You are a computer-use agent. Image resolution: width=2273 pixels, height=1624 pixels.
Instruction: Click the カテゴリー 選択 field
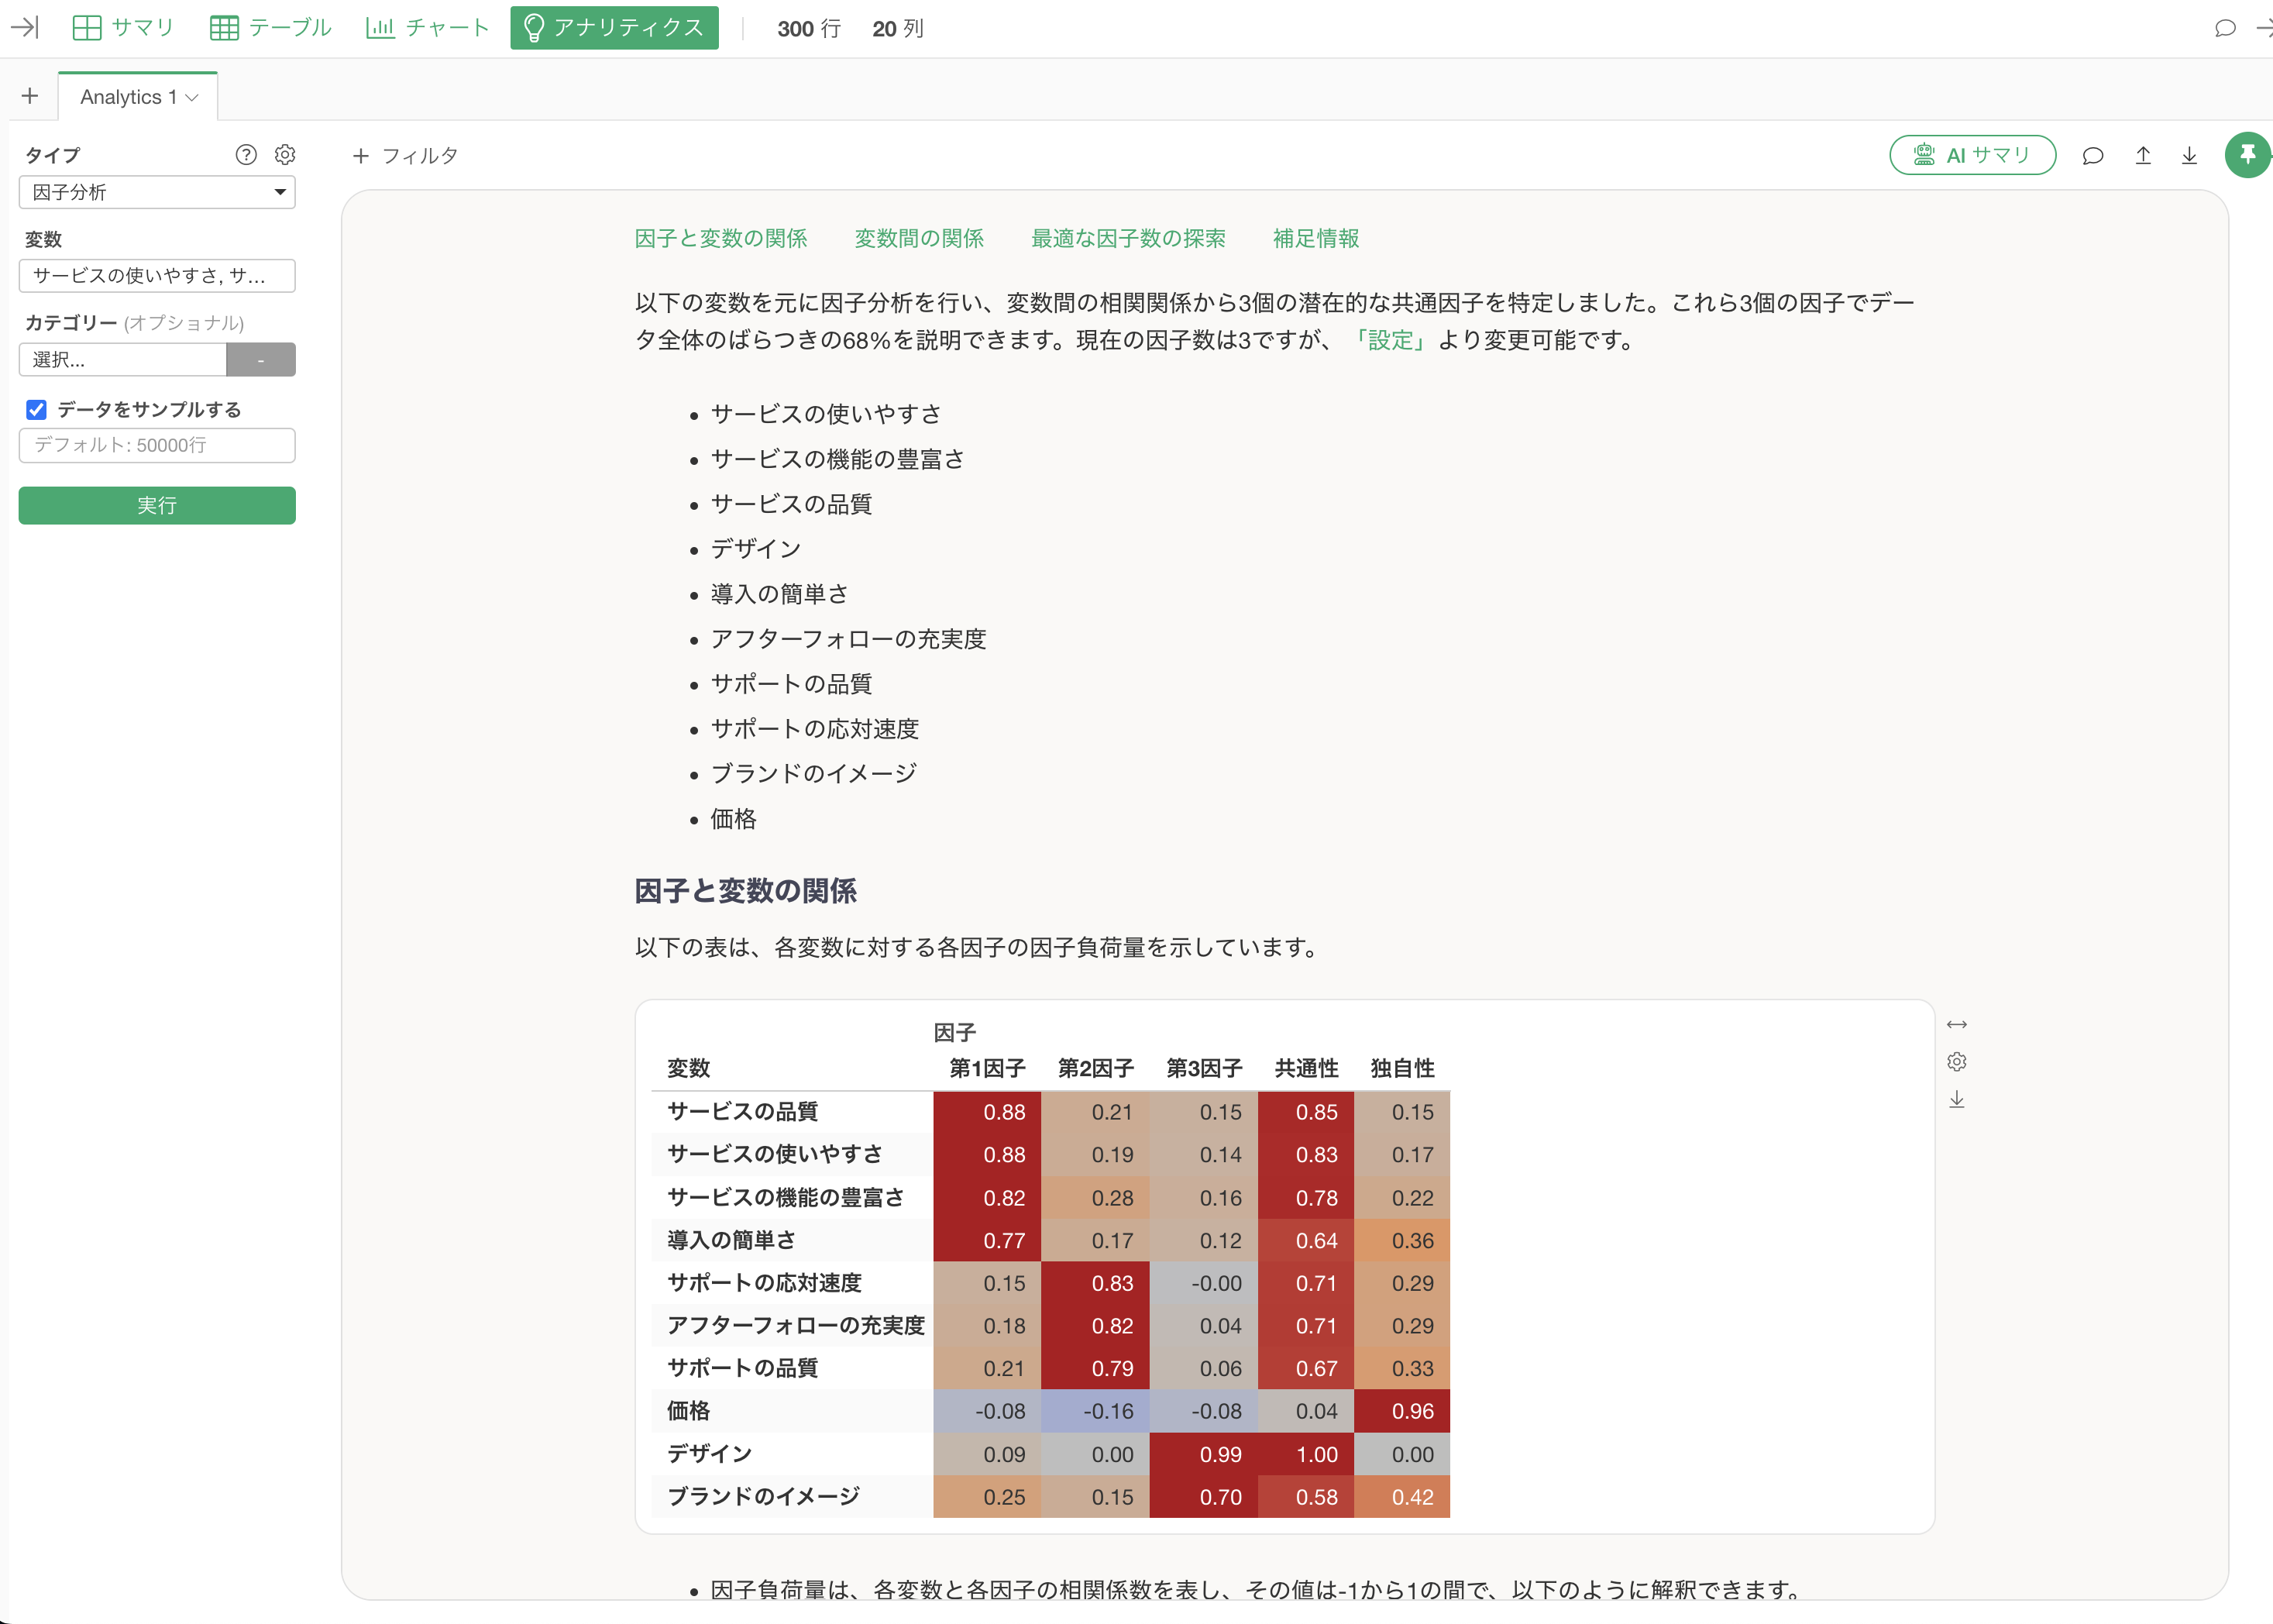123,360
